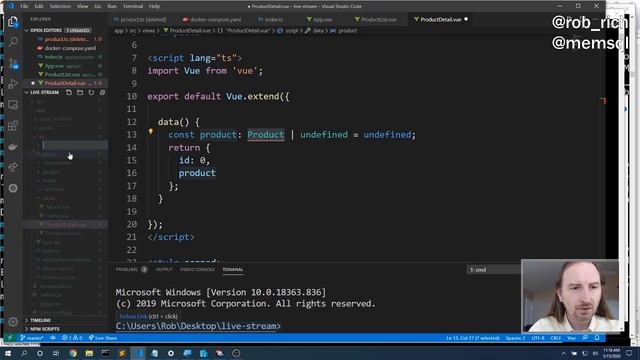Screen dimensions: 640x360
Task: Open the Selection menu
Action: 60,6
